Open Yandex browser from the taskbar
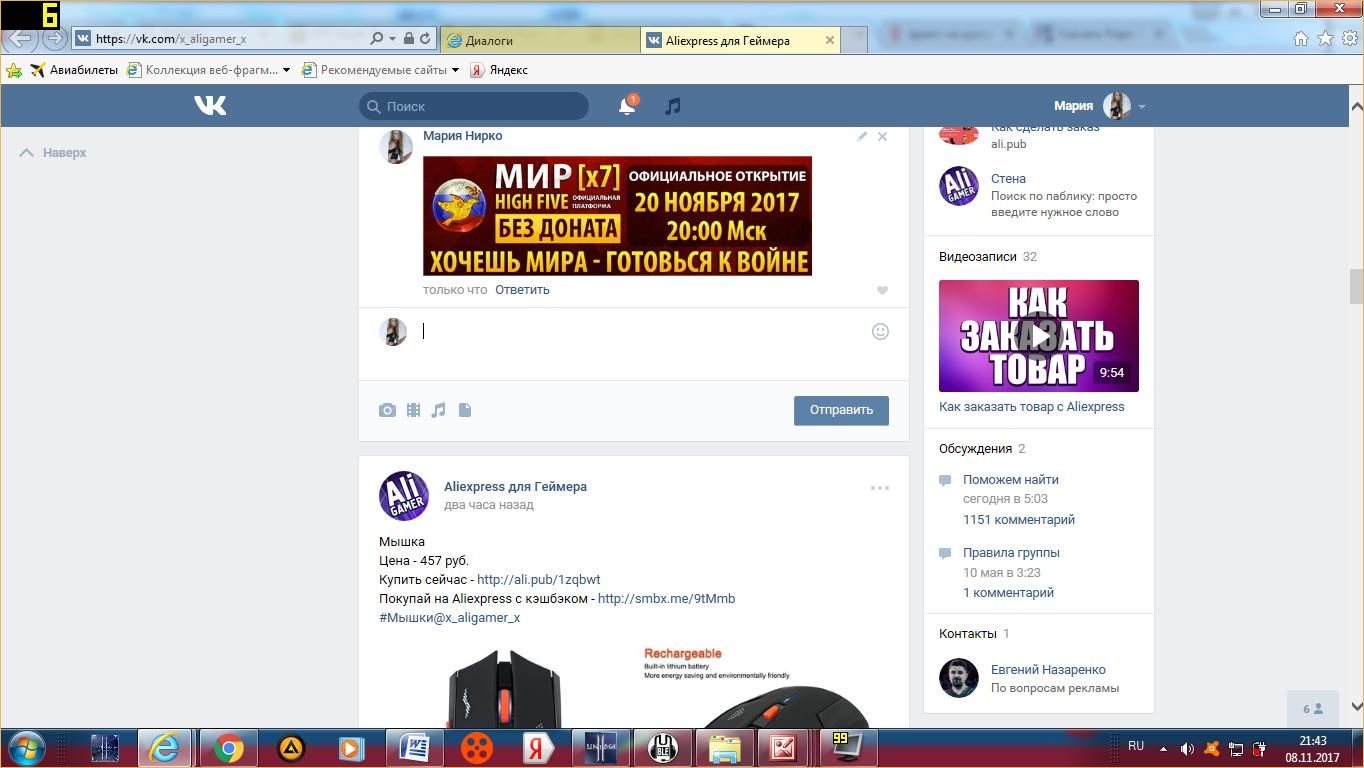The width and height of the screenshot is (1364, 768). tap(538, 748)
